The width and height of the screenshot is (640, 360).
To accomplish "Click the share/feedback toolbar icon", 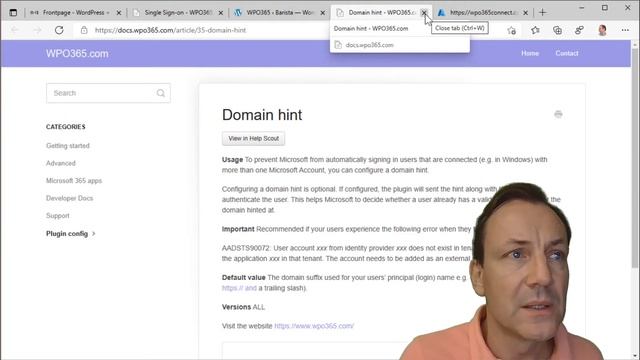I will pyautogui.click(x=579, y=30).
